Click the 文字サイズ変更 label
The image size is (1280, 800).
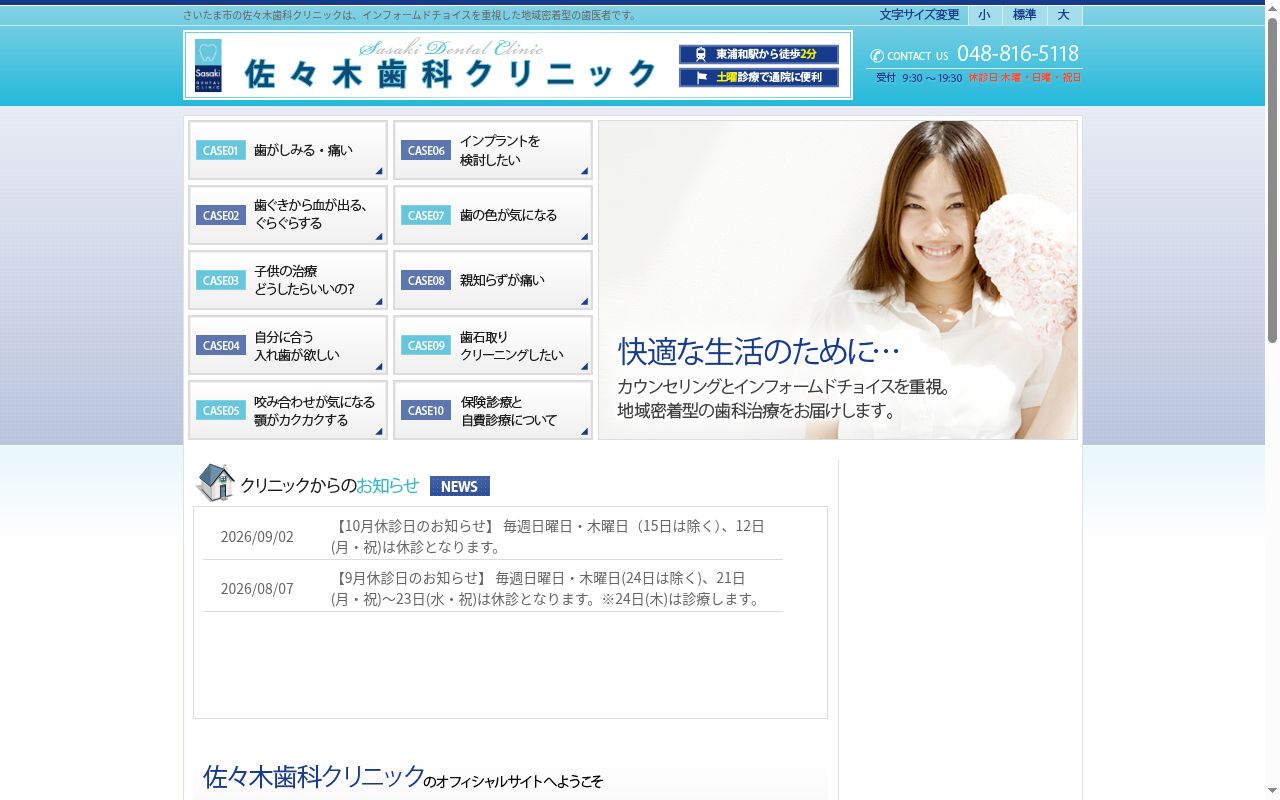click(x=919, y=15)
